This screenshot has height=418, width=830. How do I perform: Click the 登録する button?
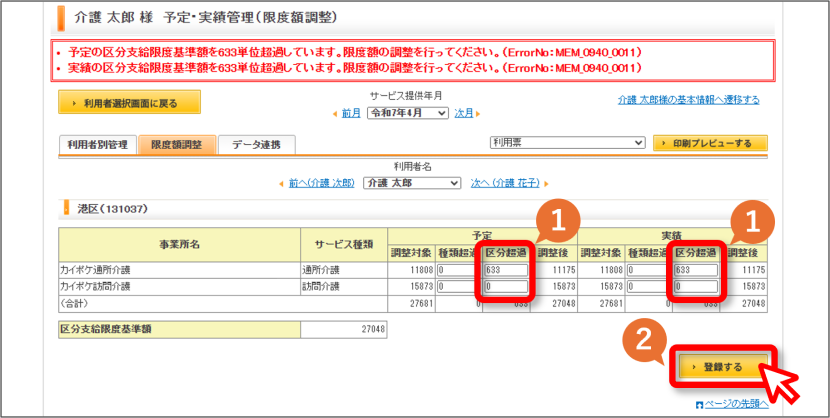point(723,367)
